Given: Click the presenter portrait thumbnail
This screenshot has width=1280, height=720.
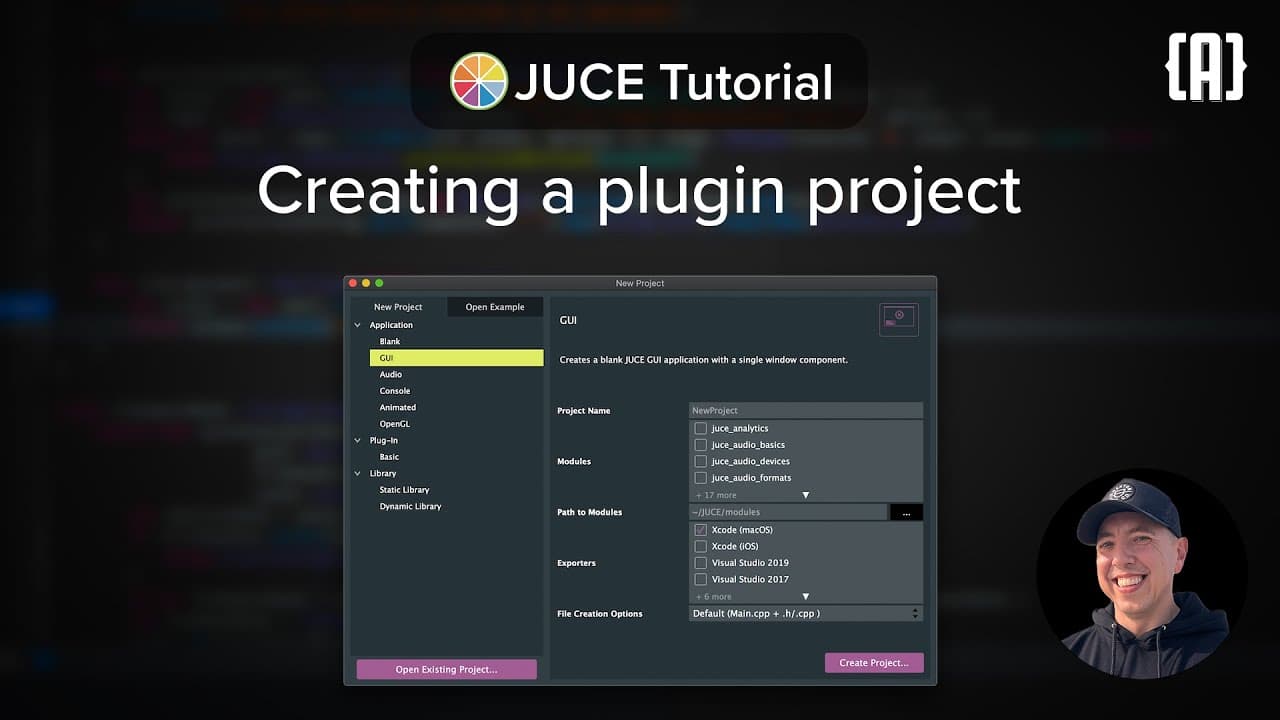Looking at the screenshot, I should [1142, 573].
